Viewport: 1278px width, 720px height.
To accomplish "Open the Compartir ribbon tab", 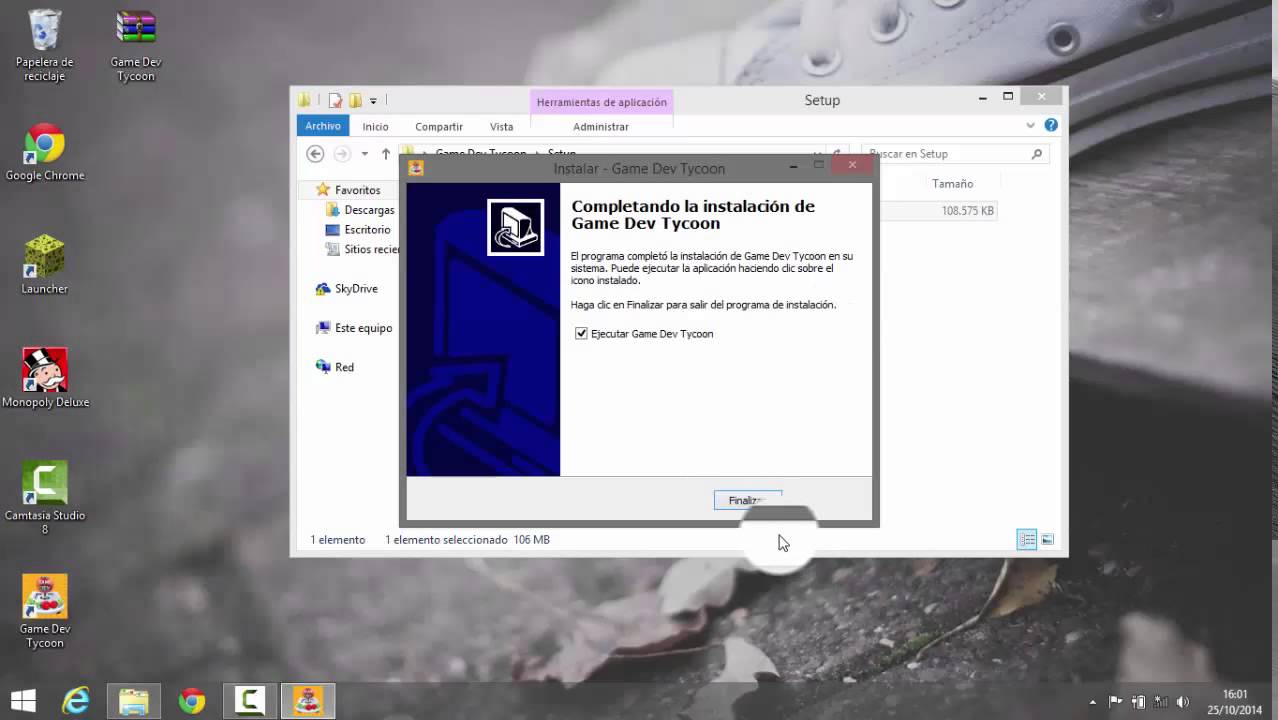I will [x=439, y=127].
